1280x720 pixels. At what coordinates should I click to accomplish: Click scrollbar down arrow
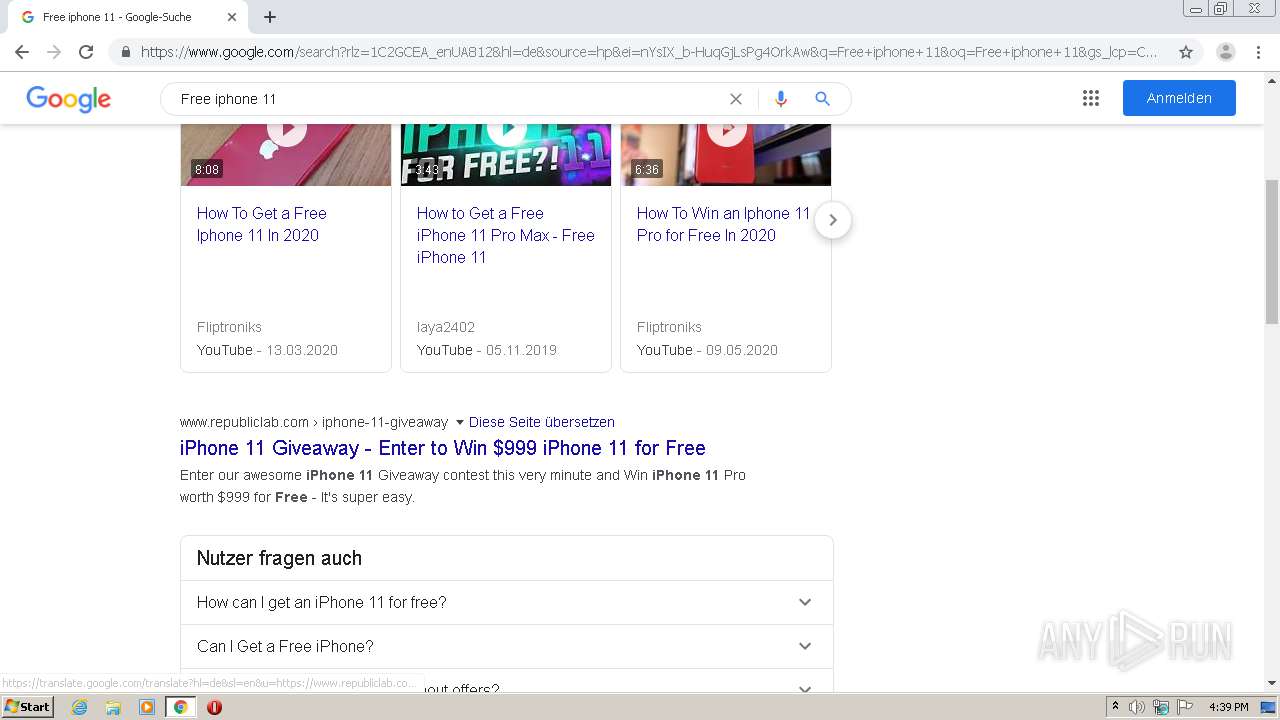coord(1271,683)
